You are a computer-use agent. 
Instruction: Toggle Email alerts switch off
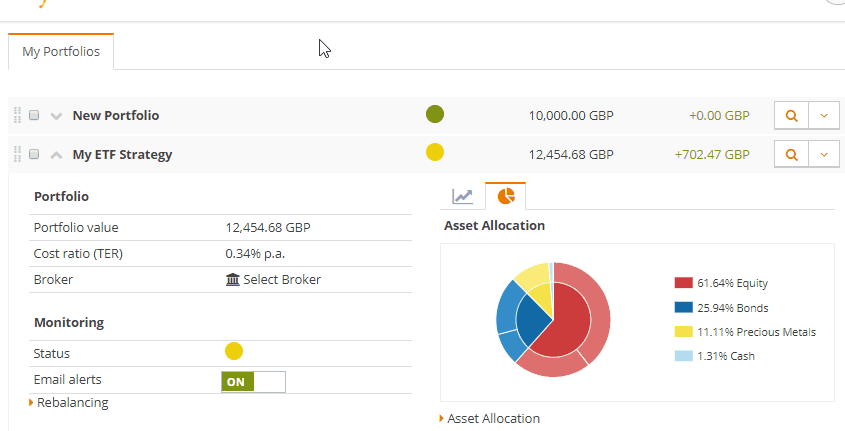253,381
